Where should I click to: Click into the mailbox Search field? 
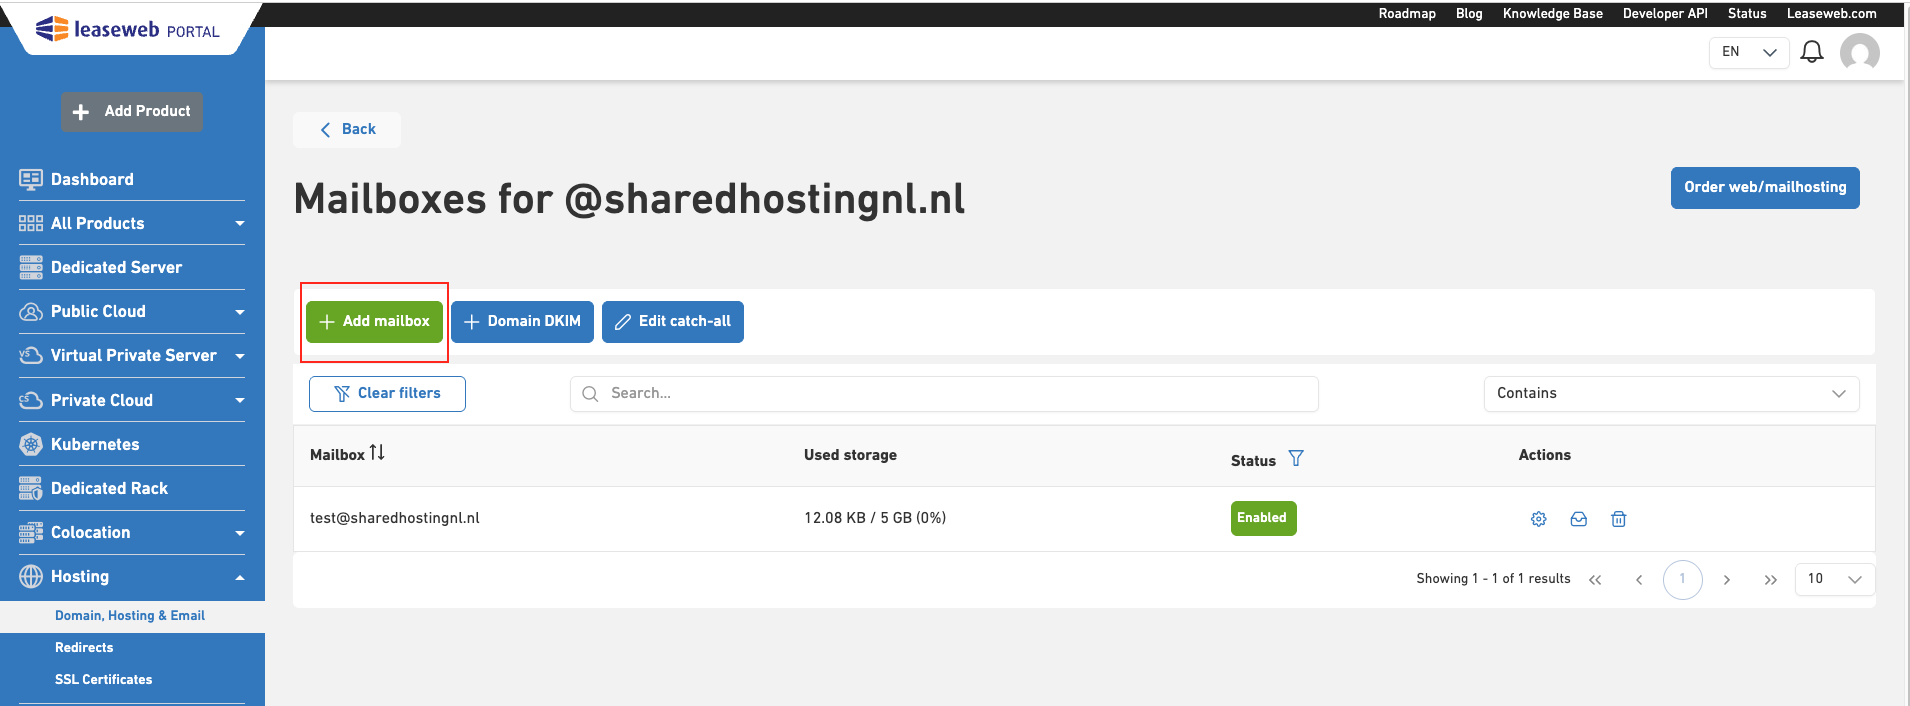(944, 394)
